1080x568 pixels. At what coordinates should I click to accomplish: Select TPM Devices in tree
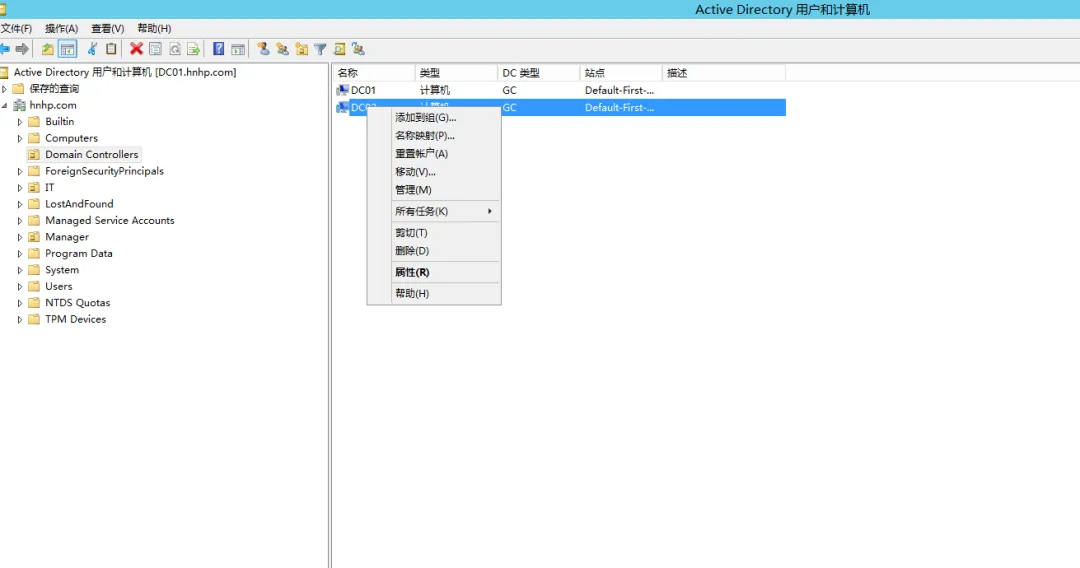(x=75, y=319)
